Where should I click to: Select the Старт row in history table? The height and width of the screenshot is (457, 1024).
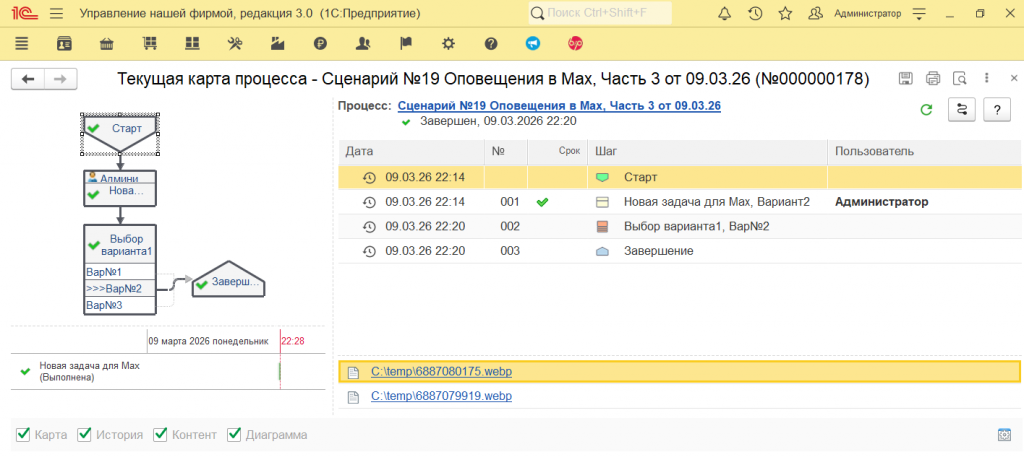[679, 177]
